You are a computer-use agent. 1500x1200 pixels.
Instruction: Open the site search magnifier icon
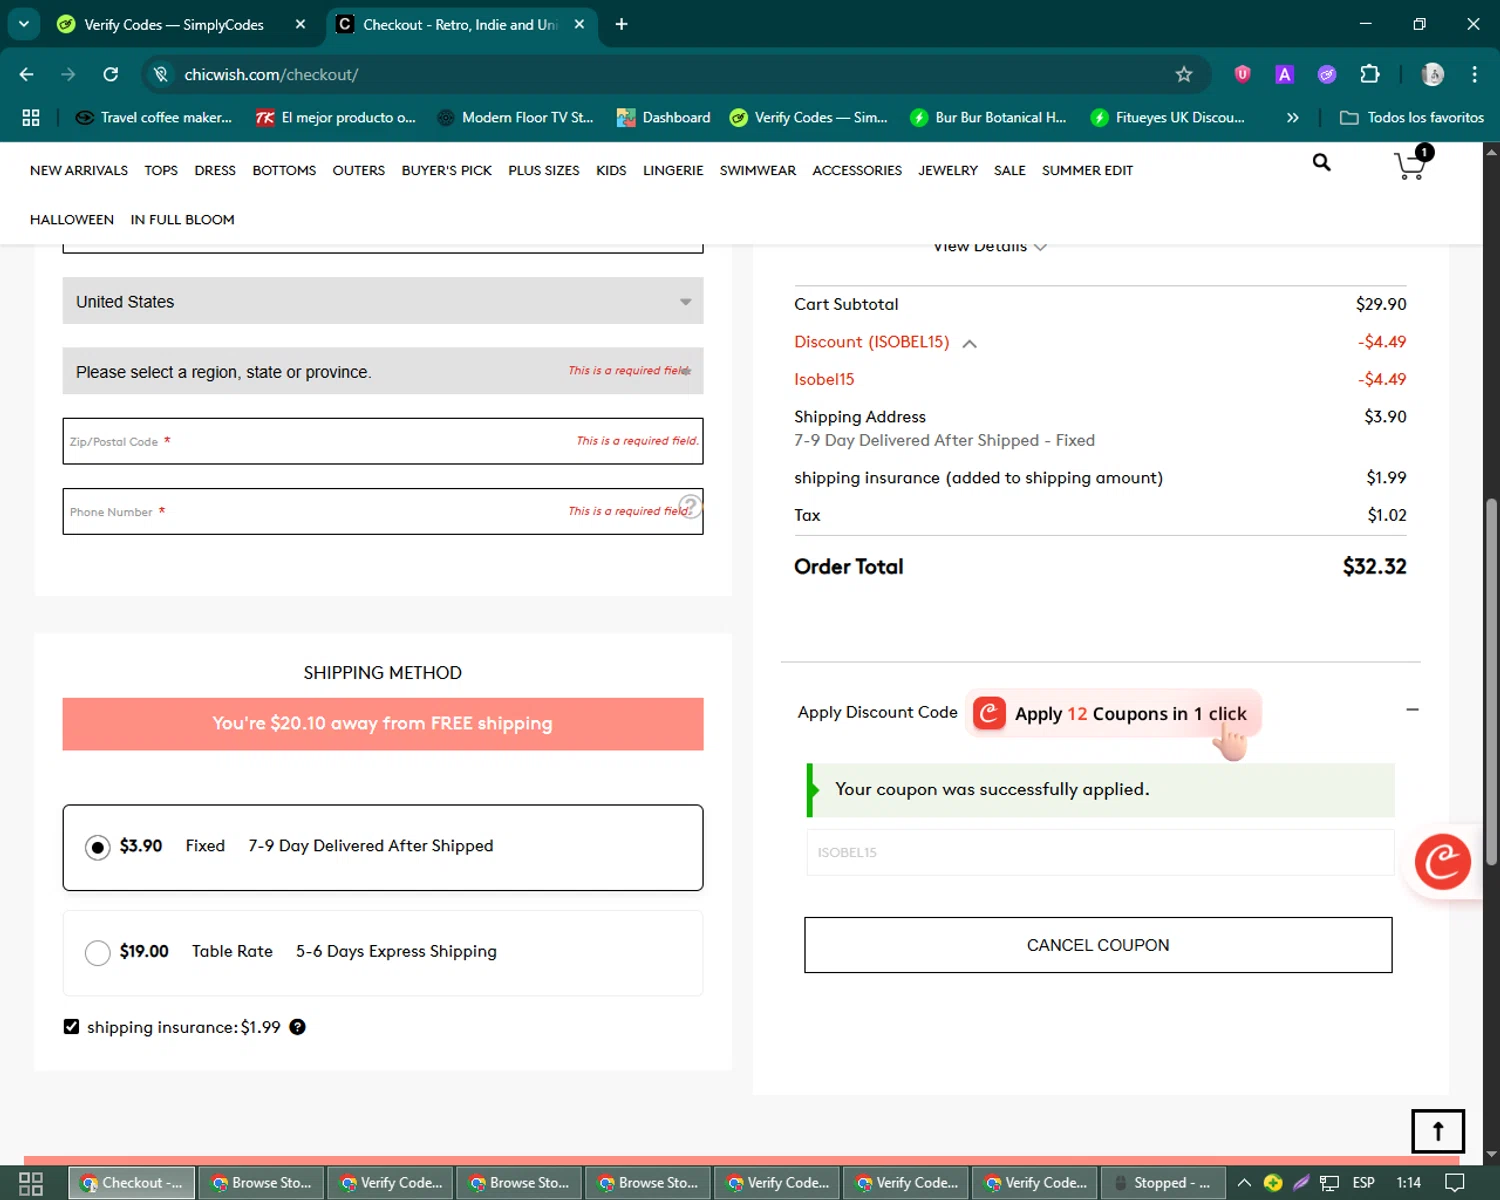(x=1321, y=162)
